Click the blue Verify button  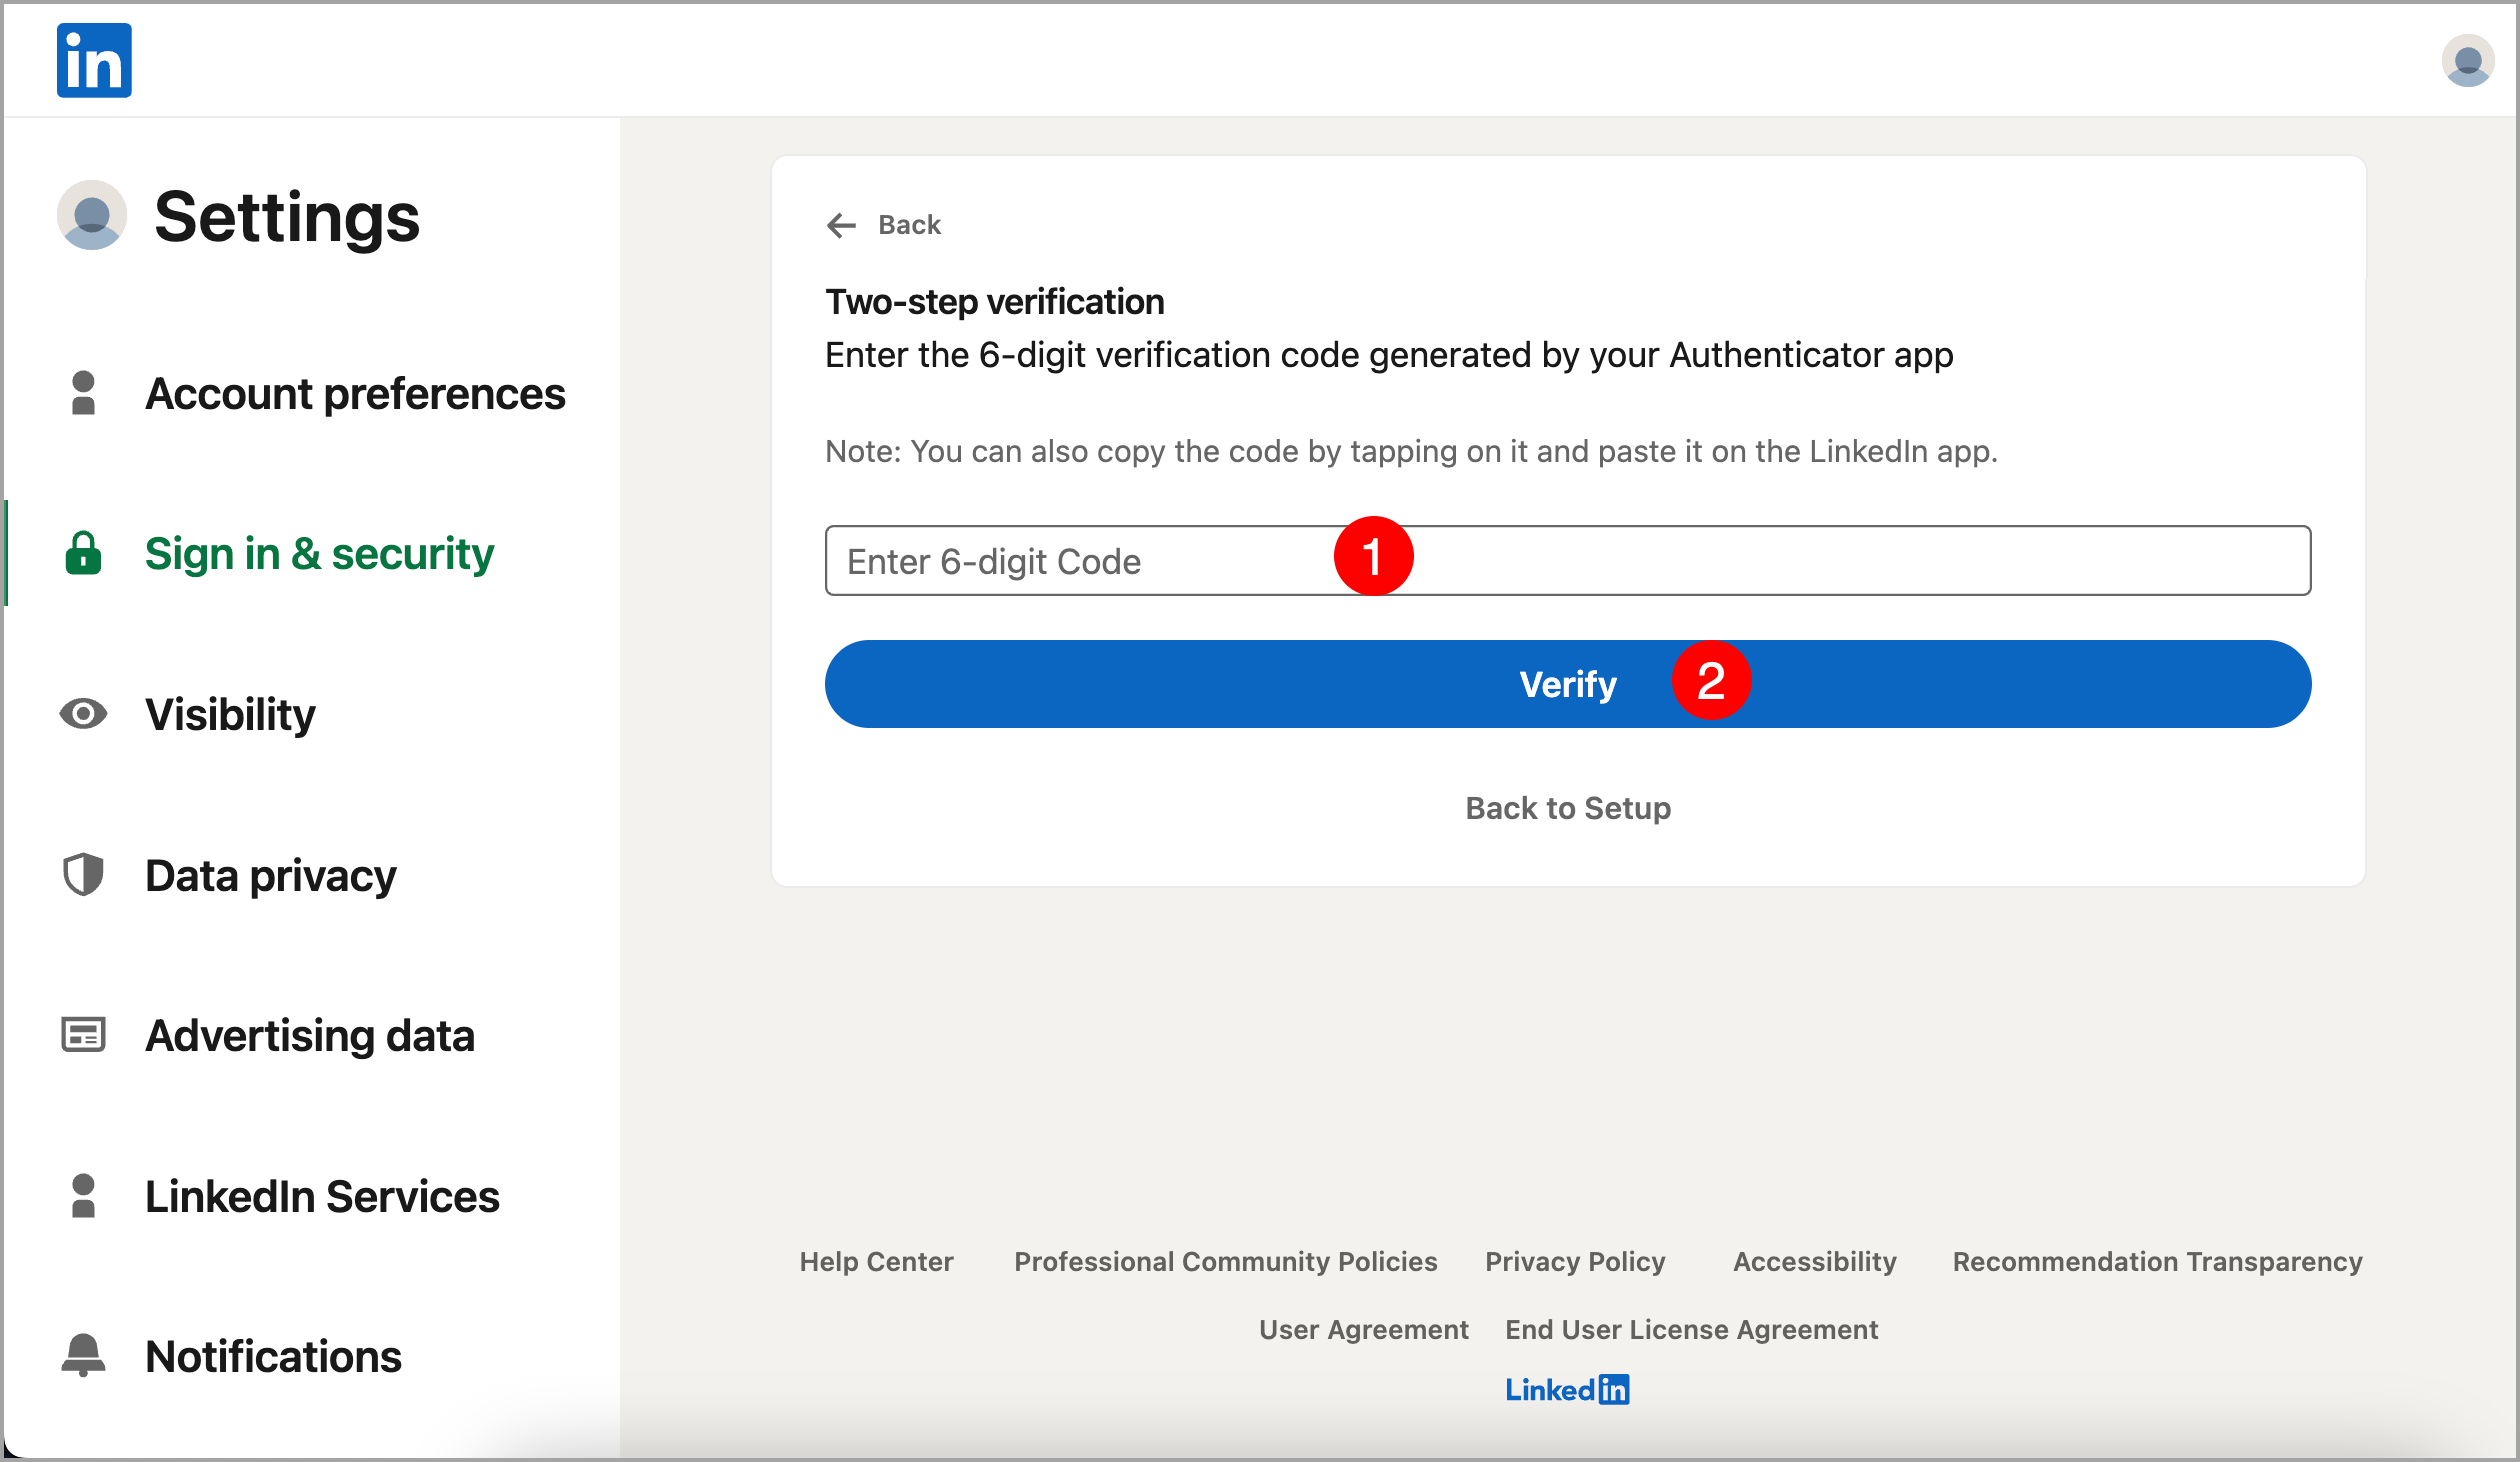[x=1568, y=684]
